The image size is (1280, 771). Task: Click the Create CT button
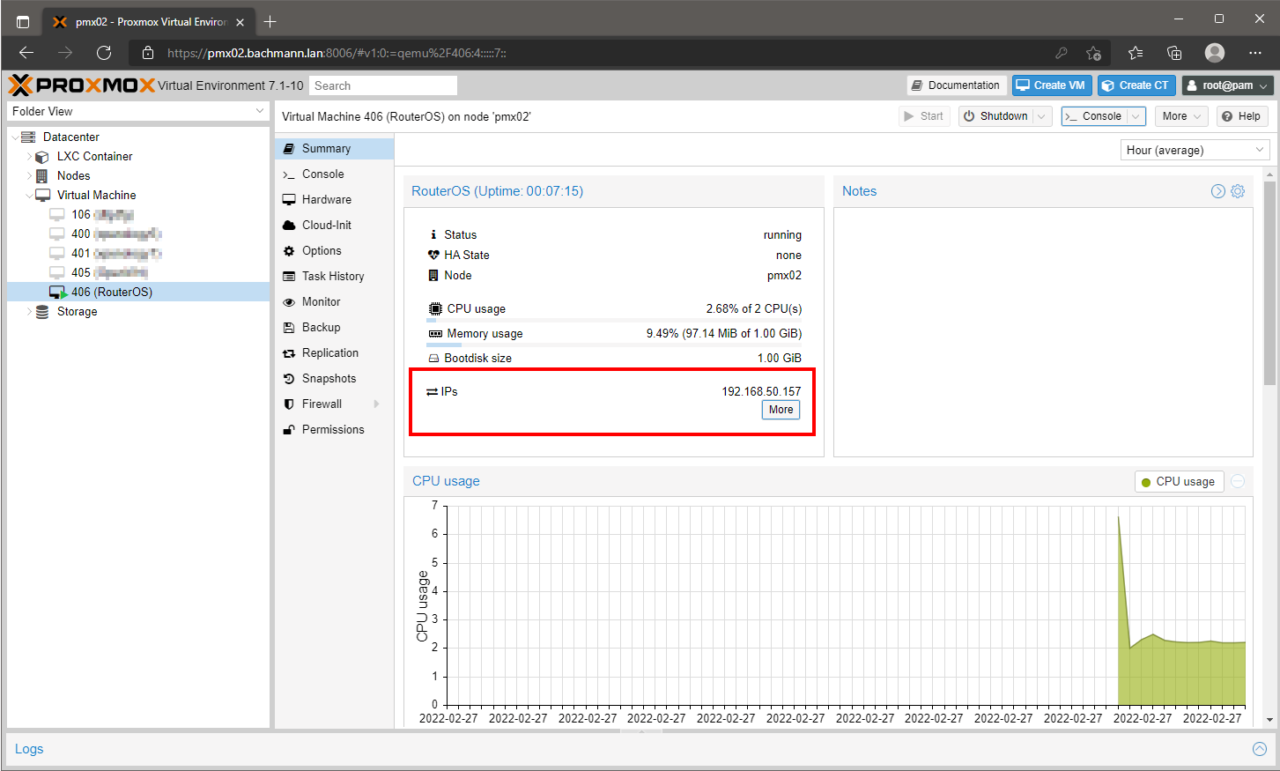point(1136,85)
